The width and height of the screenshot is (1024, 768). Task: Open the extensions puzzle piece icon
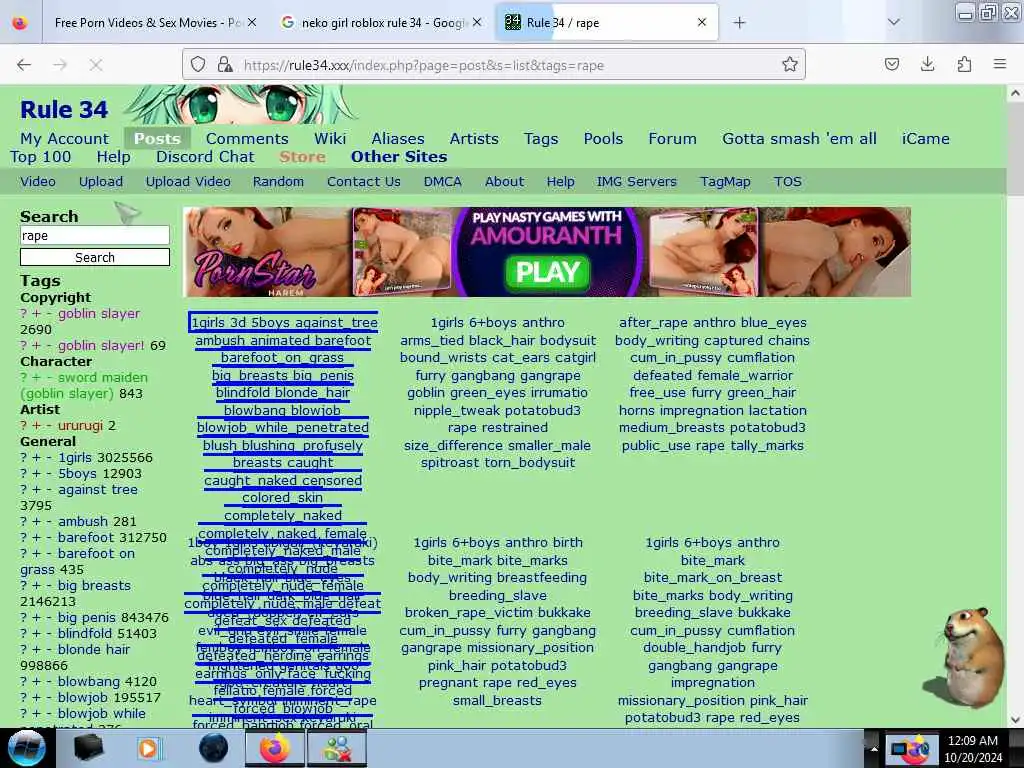(x=964, y=64)
